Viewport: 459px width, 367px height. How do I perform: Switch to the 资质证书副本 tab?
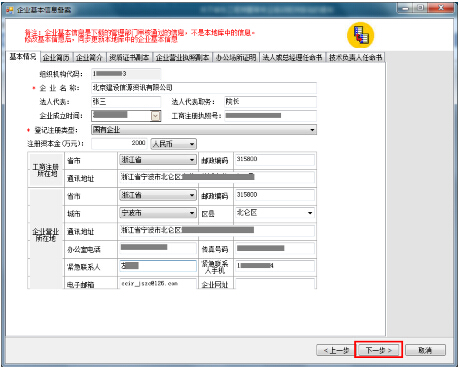(x=129, y=57)
